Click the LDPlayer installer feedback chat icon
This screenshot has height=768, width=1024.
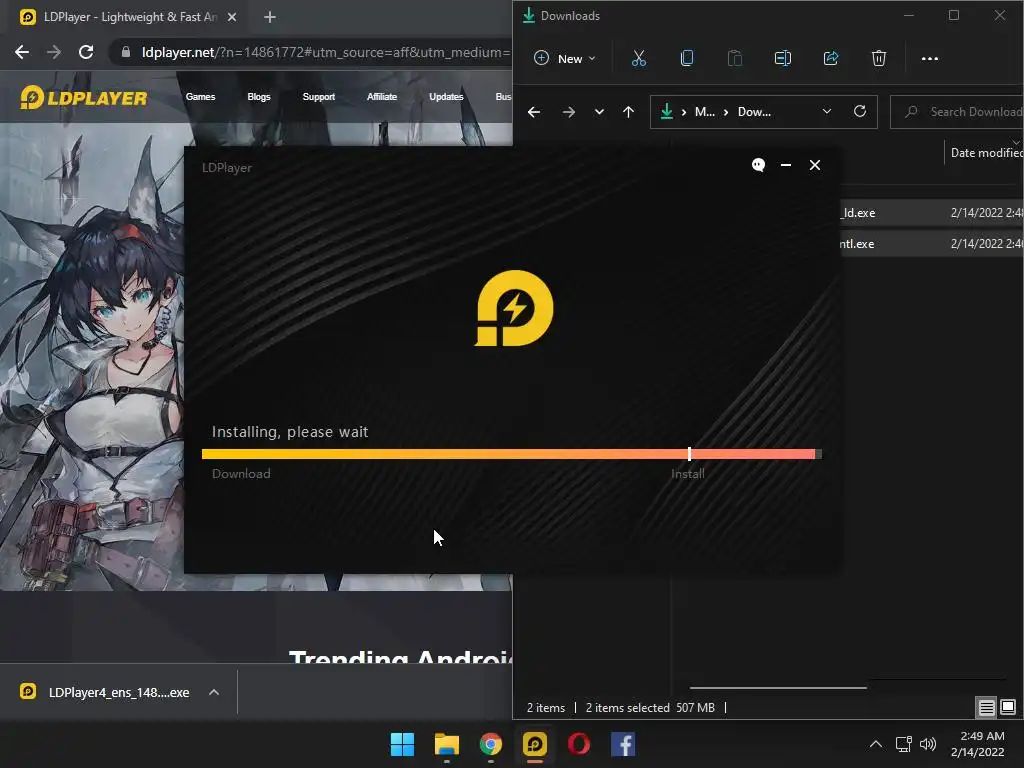pyautogui.click(x=758, y=165)
